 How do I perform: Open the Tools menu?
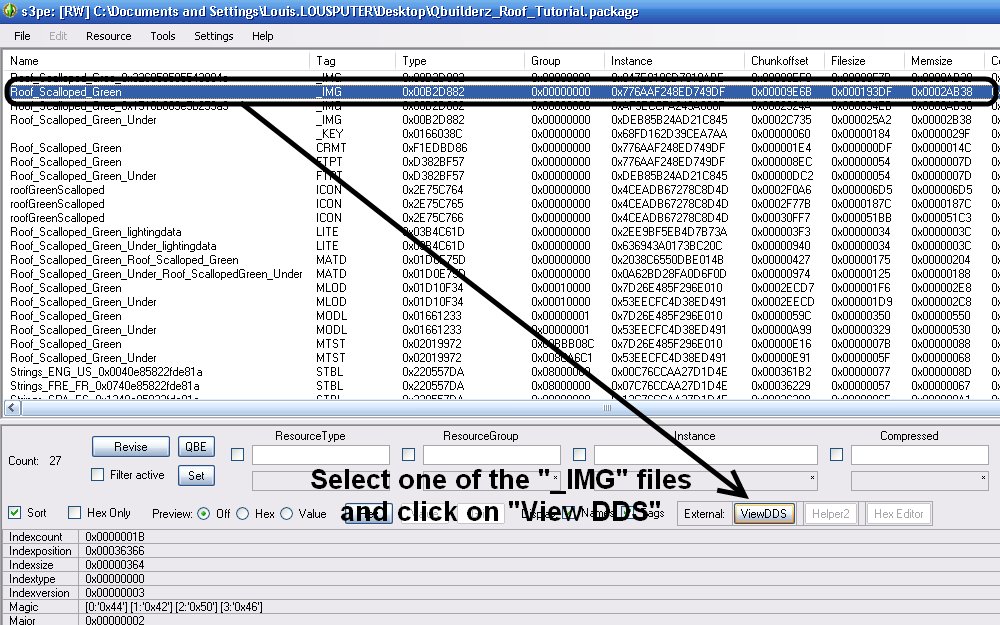[x=163, y=36]
